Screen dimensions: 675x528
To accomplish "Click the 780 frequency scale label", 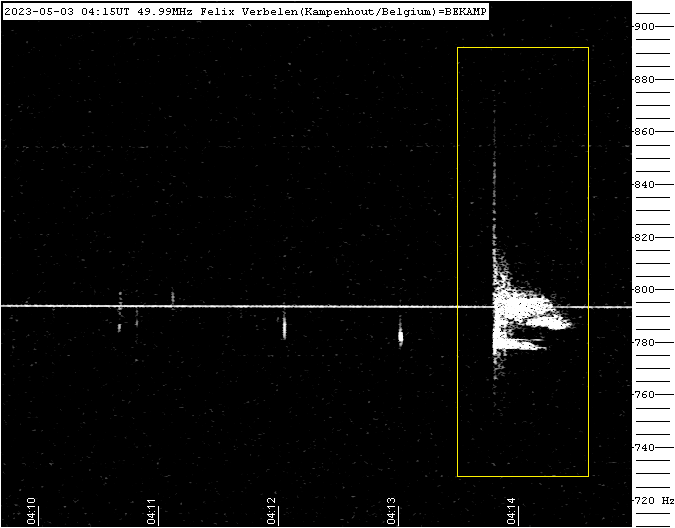I will pyautogui.click(x=644, y=343).
